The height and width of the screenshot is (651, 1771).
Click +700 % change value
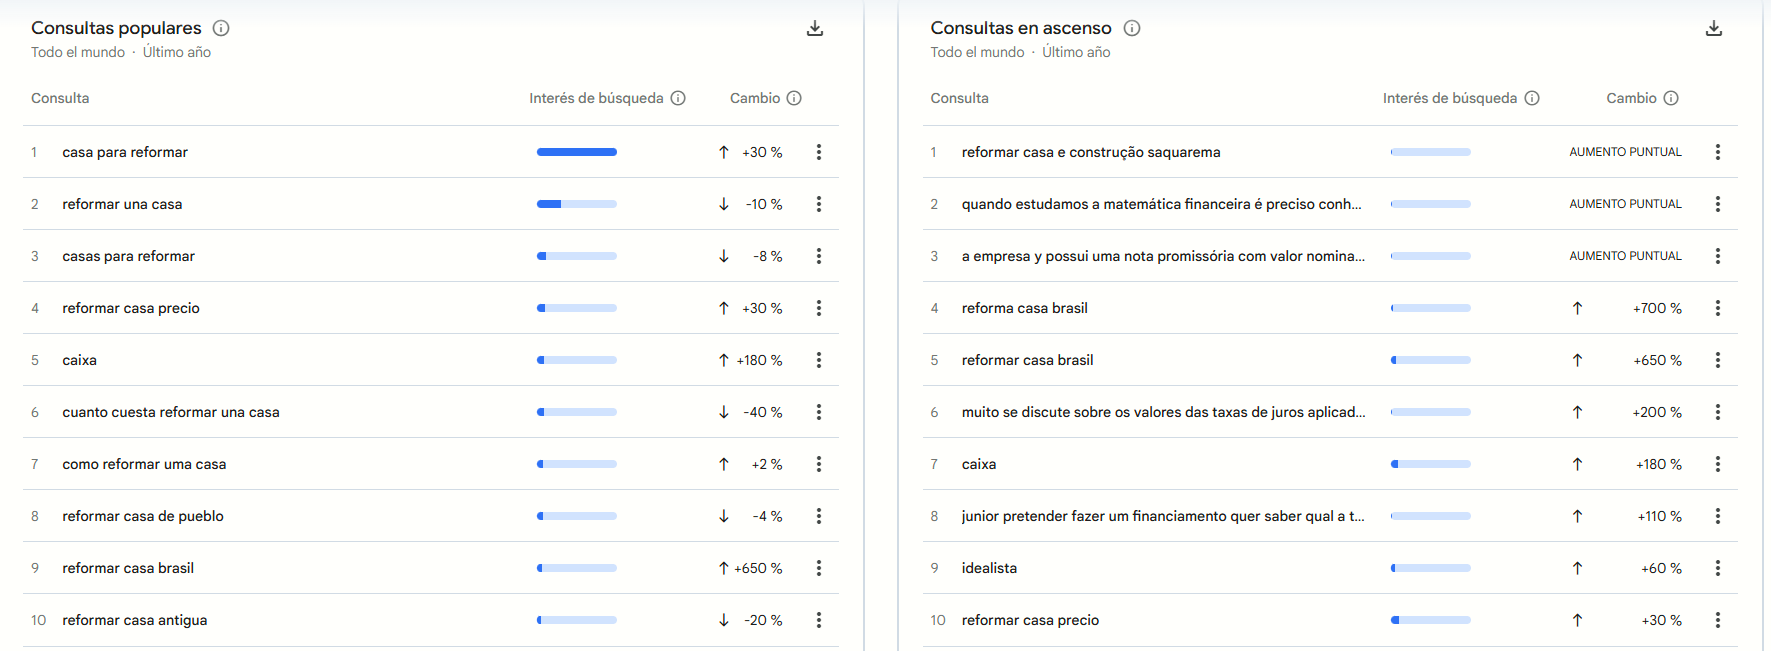[x=1657, y=308]
